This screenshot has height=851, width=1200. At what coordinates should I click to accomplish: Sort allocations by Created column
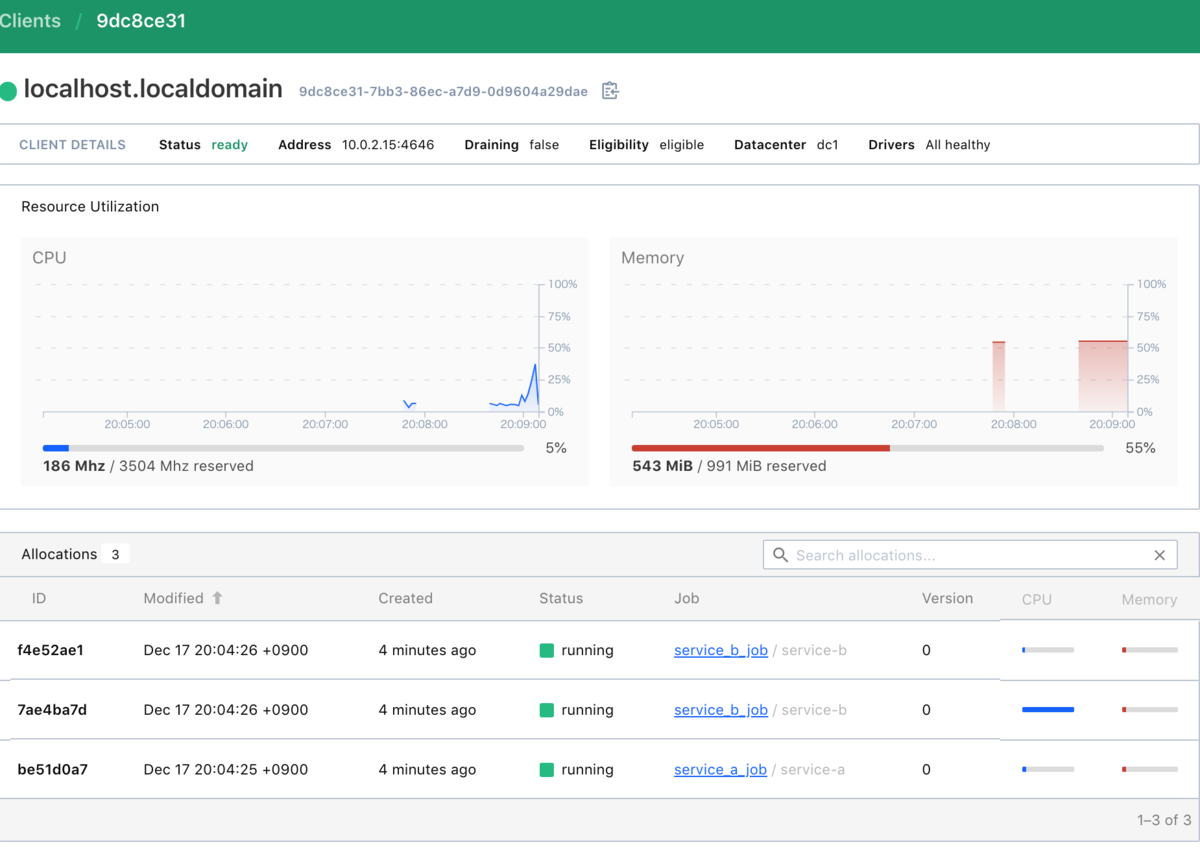pyautogui.click(x=405, y=598)
